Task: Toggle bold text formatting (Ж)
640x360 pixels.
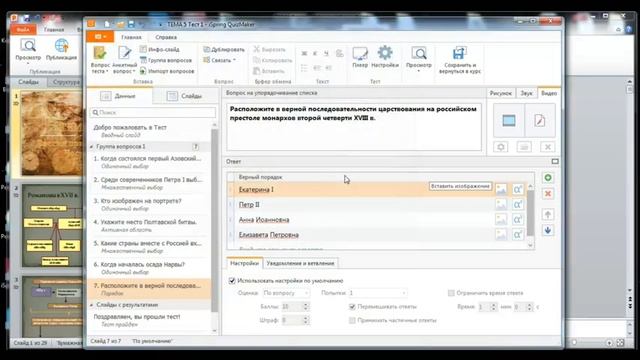Action: click(x=304, y=53)
